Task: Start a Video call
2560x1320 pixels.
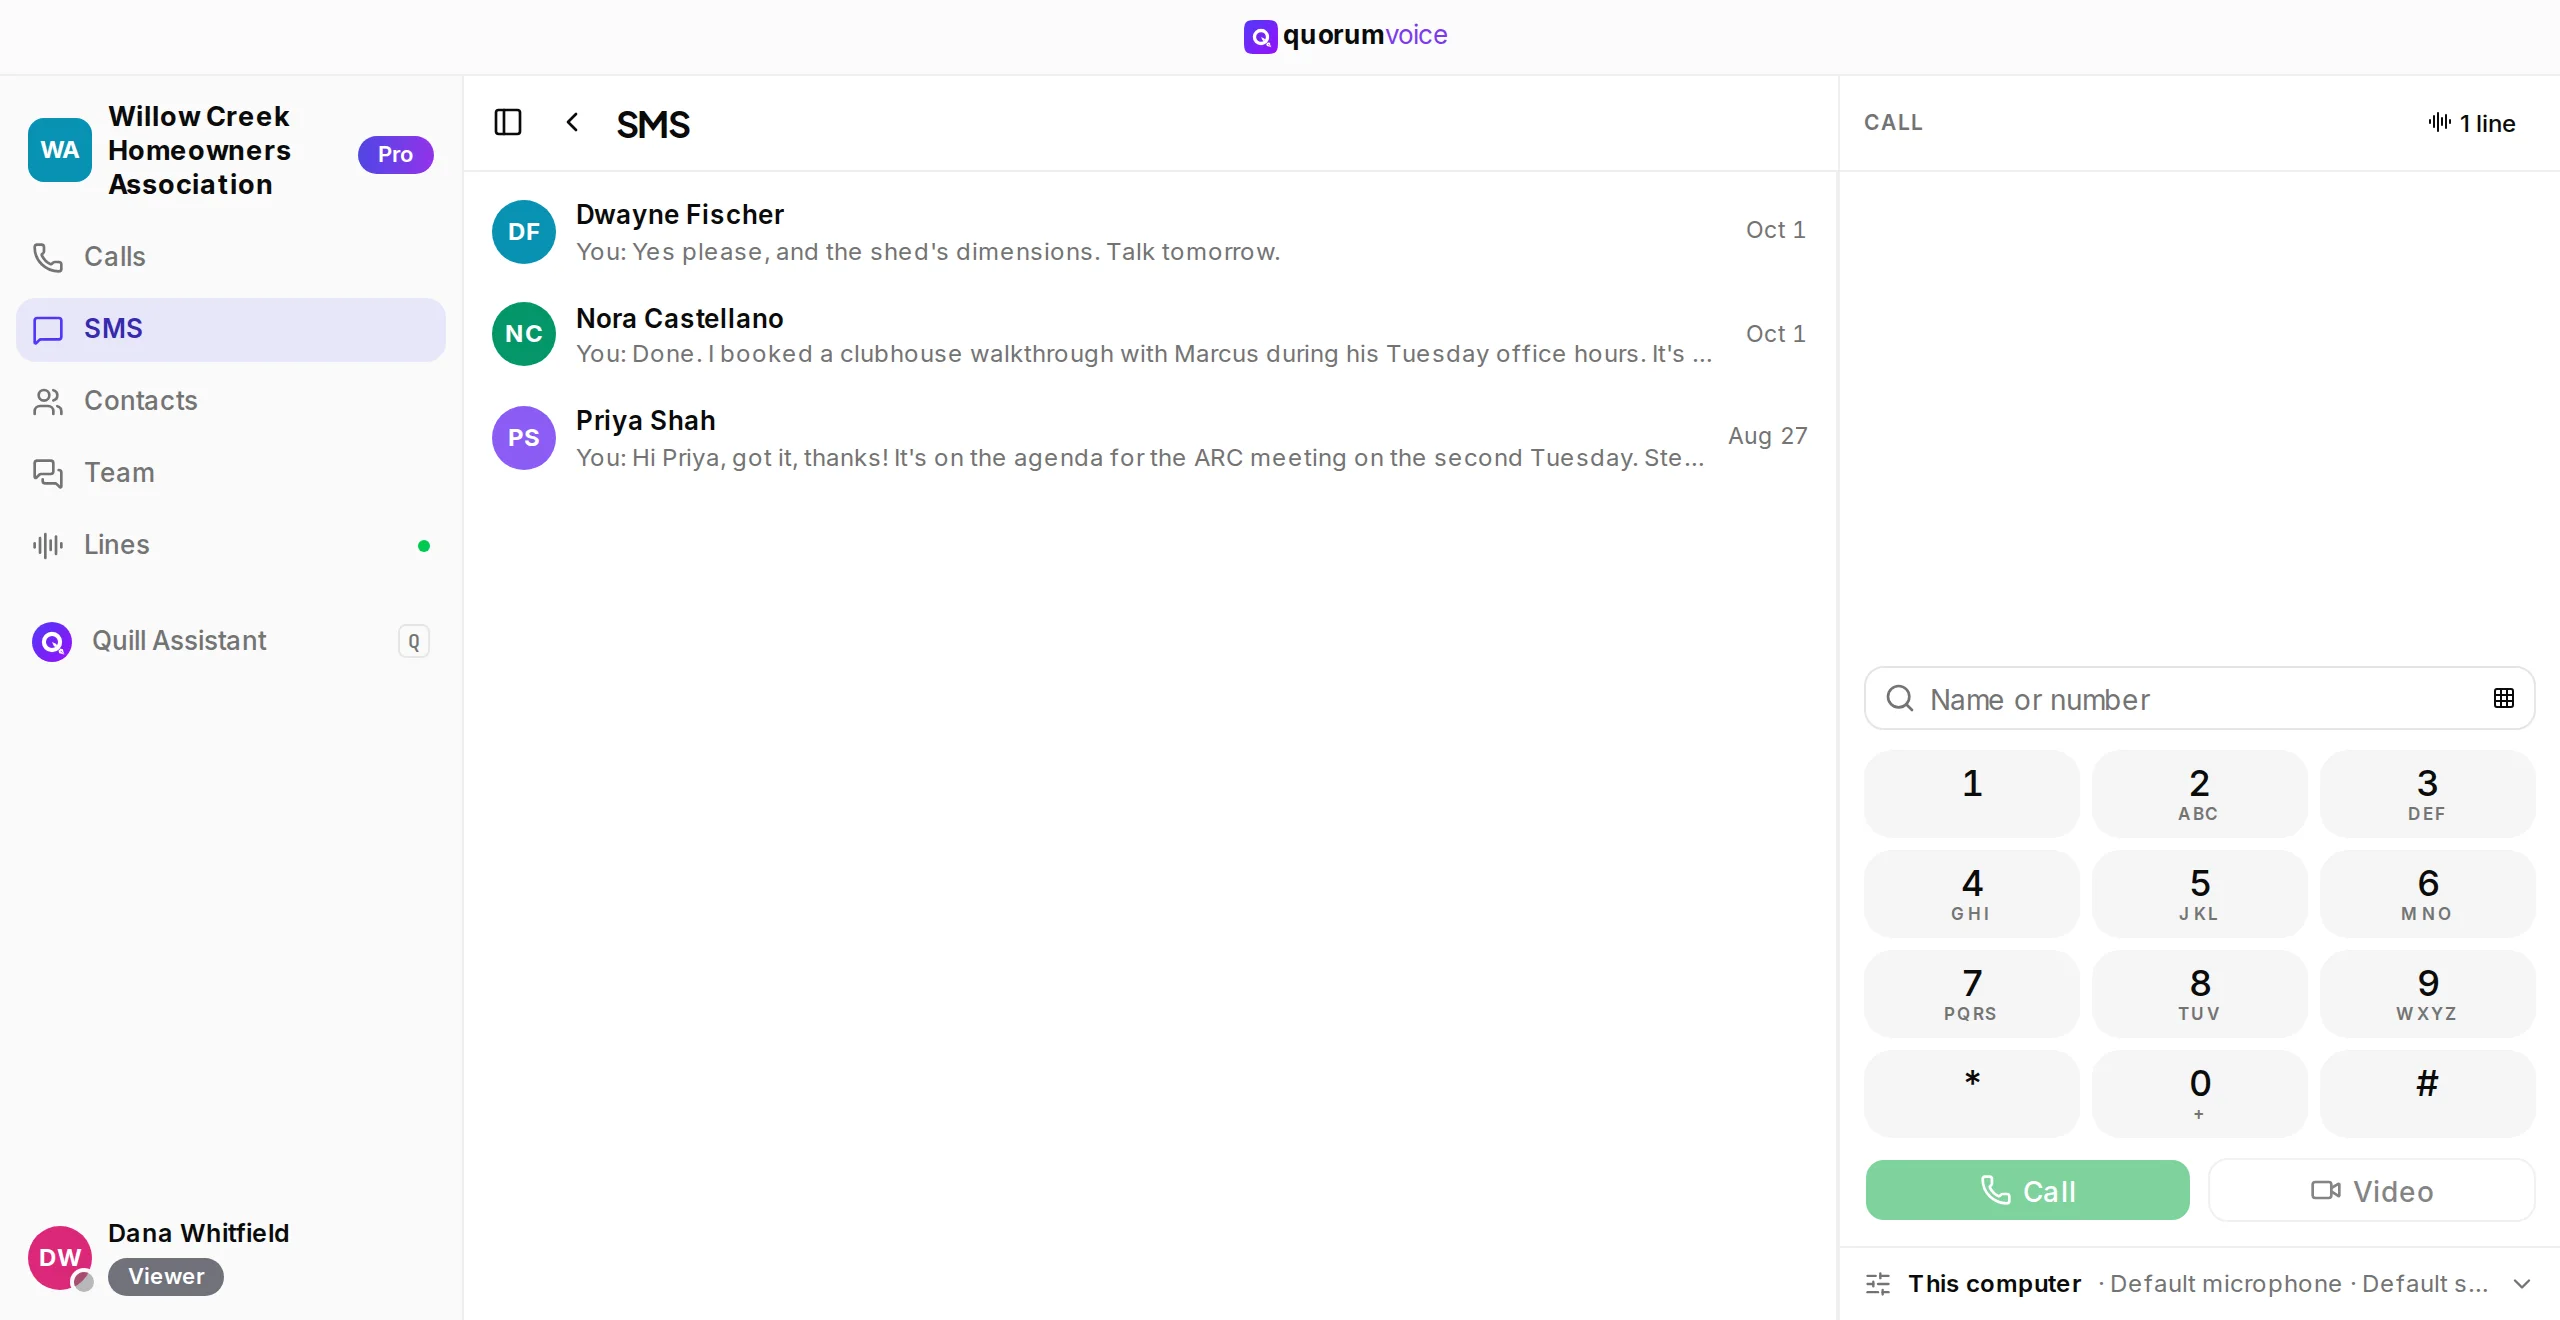Action: pyautogui.click(x=2372, y=1190)
